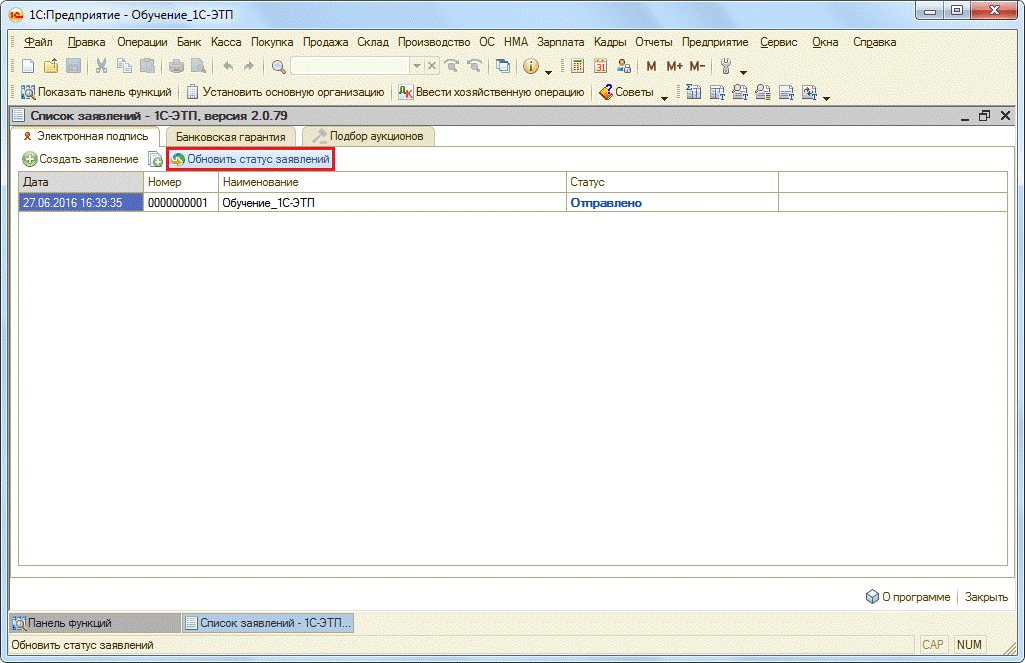Click the Наименование column header
1025x663 pixels.
pyautogui.click(x=392, y=182)
